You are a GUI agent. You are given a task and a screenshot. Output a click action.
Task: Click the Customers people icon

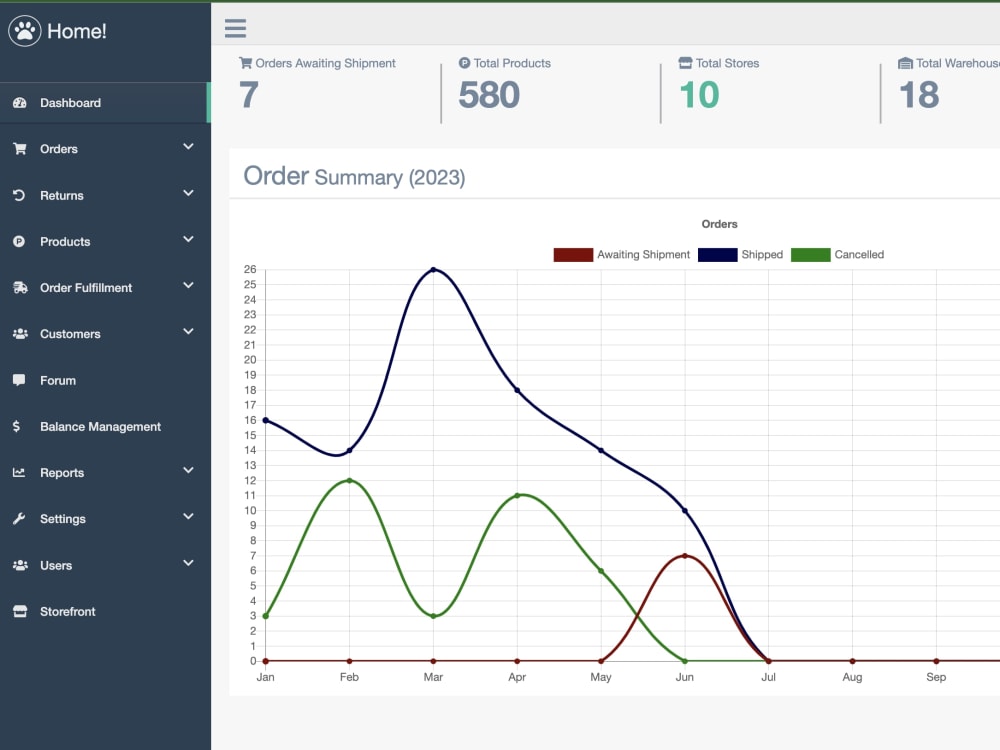[20, 334]
